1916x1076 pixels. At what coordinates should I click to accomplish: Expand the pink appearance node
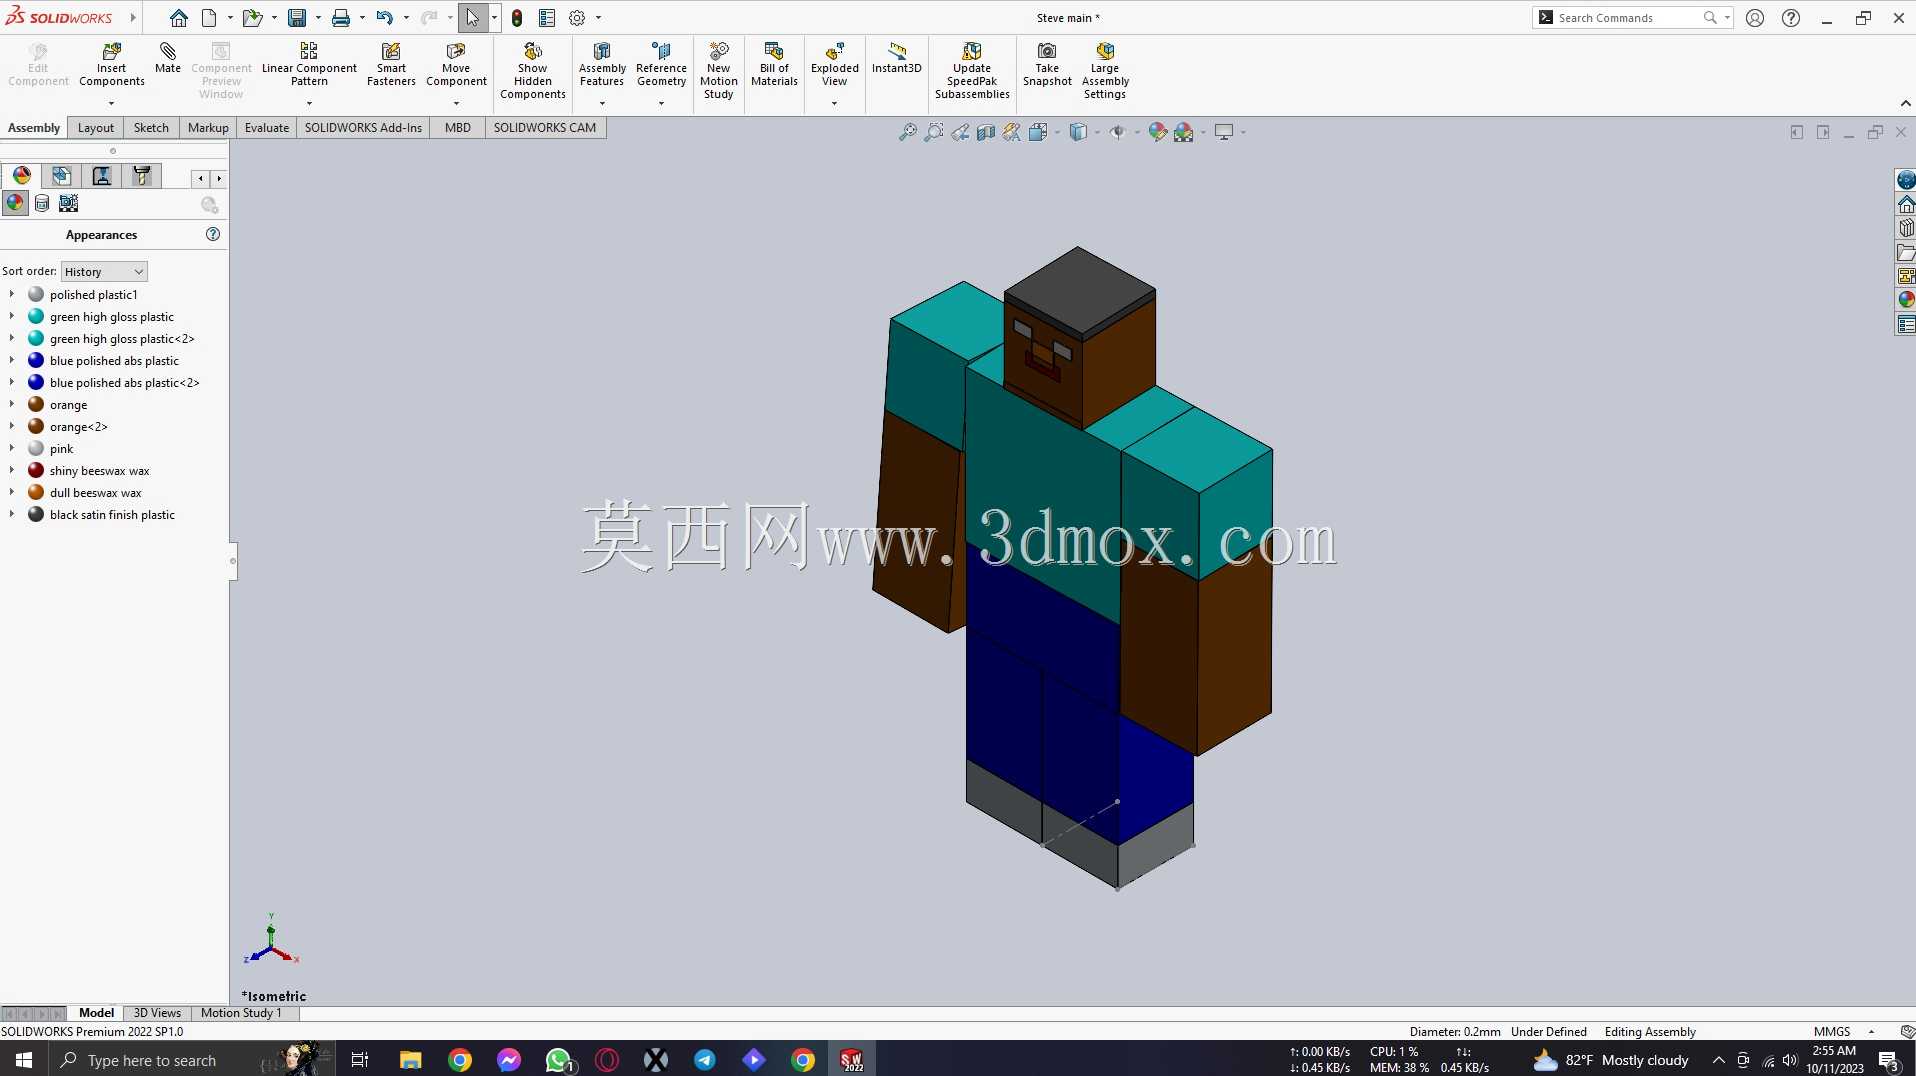(11, 449)
